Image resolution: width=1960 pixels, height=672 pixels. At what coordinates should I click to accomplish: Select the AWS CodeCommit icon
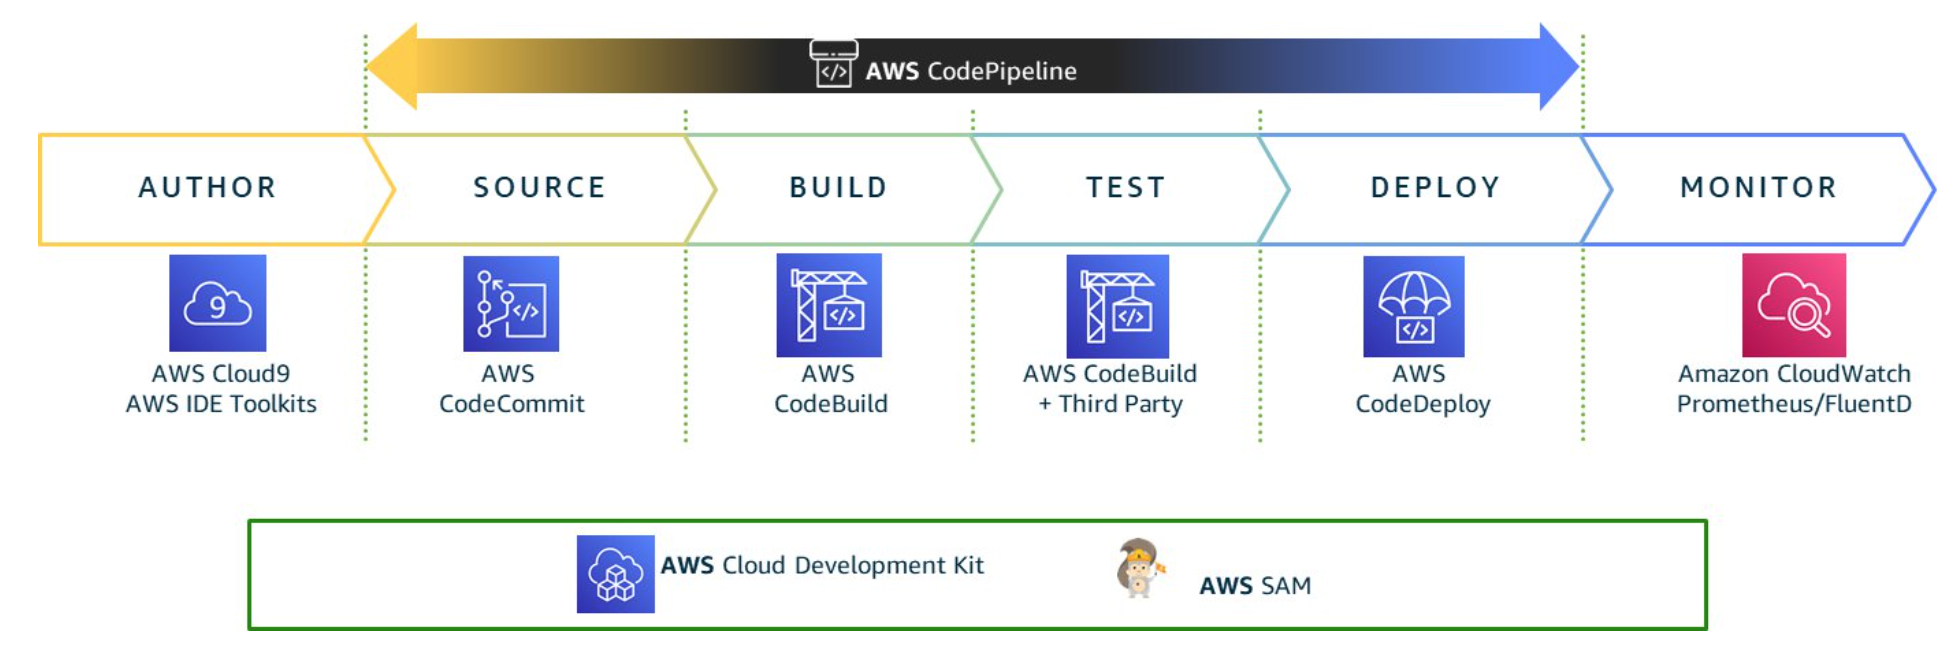tap(511, 304)
